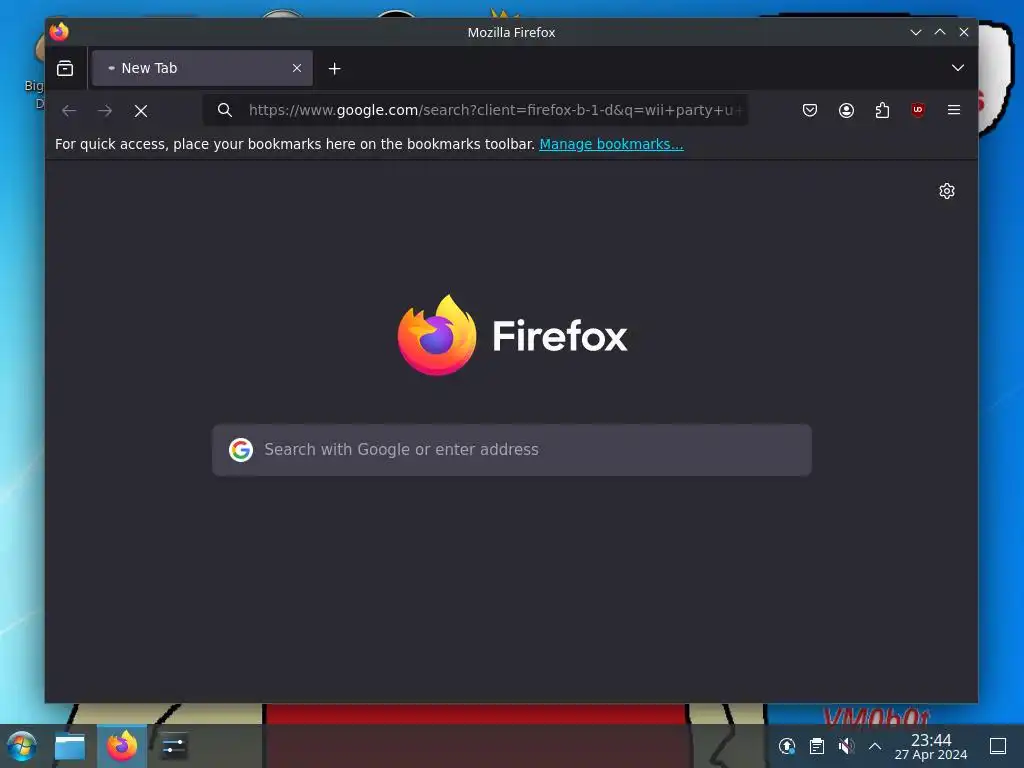This screenshot has height=768, width=1024.
Task: Open Firefox account menu
Action: click(846, 110)
